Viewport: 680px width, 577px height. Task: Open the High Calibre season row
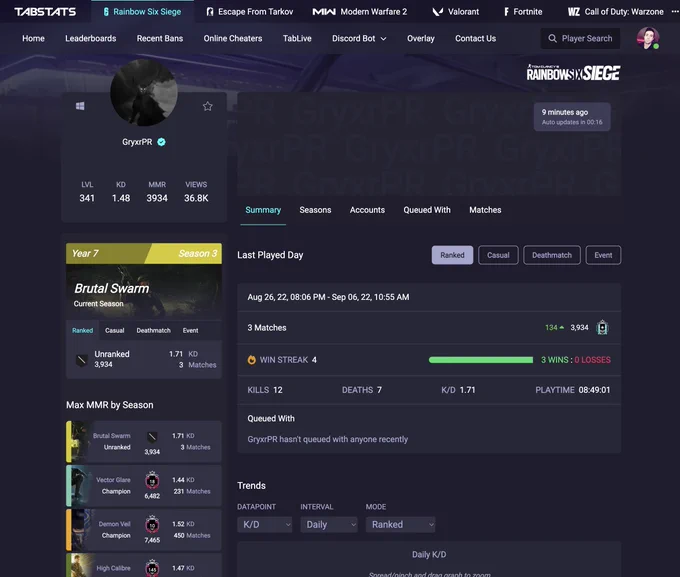[144, 565]
